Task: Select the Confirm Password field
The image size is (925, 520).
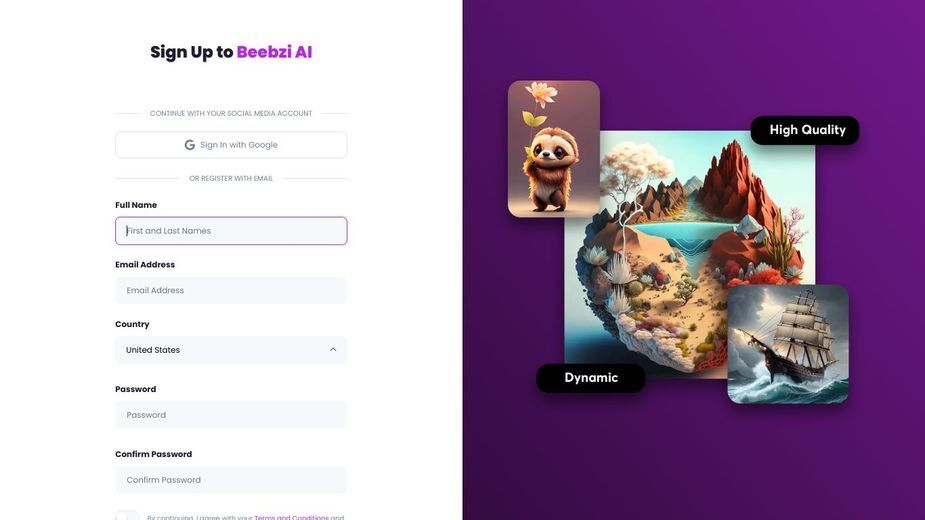Action: coord(231,480)
